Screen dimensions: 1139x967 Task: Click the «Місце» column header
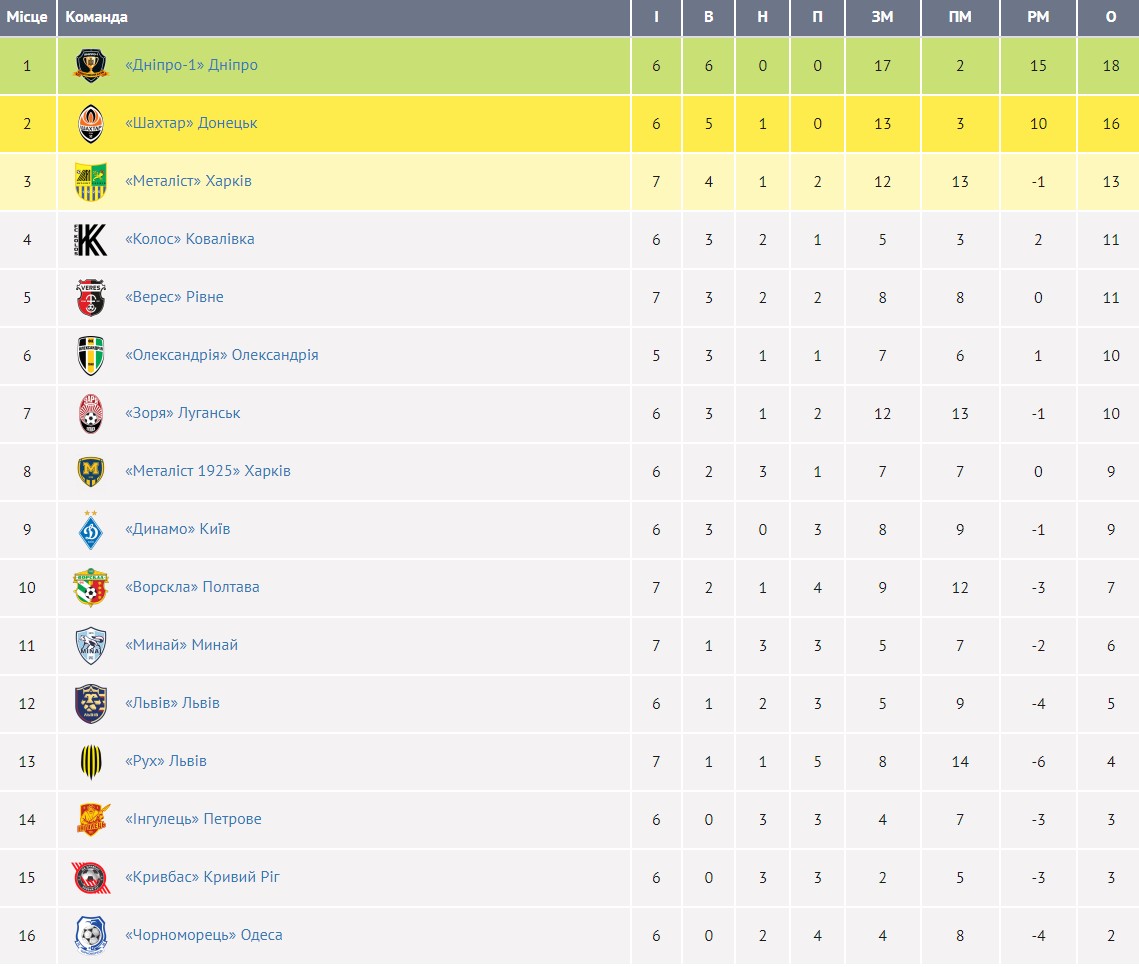coord(27,17)
